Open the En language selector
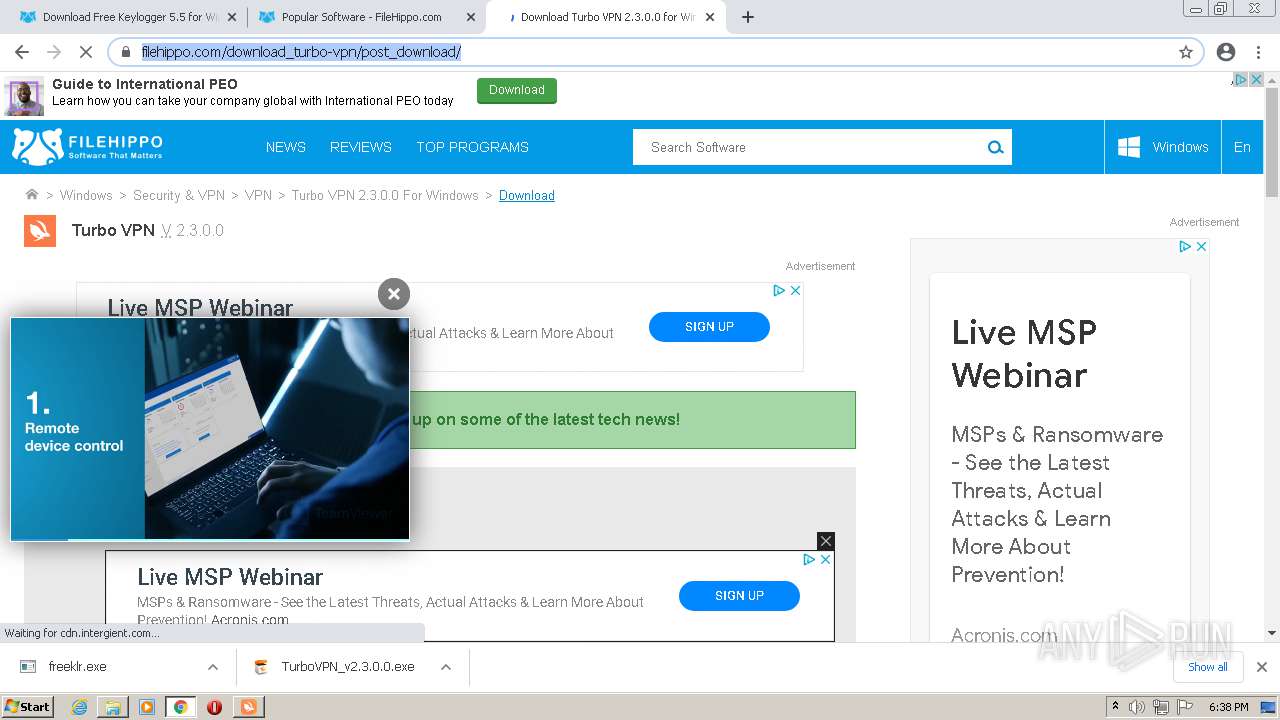 click(1242, 147)
